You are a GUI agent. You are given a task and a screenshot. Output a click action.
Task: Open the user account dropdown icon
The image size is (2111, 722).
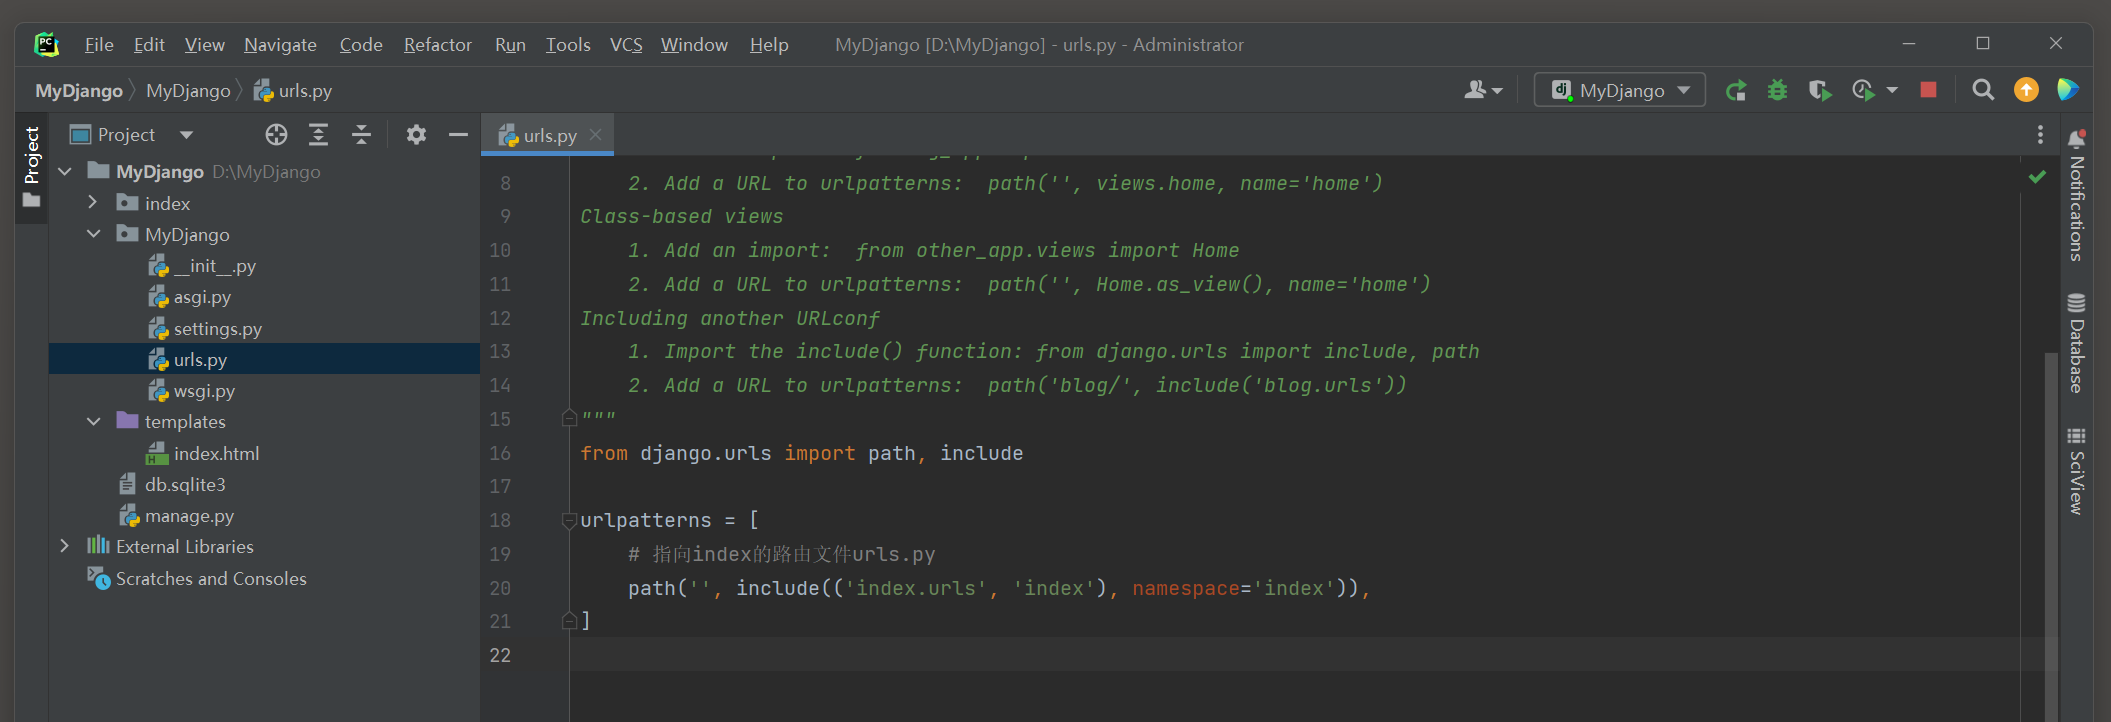coord(1483,90)
